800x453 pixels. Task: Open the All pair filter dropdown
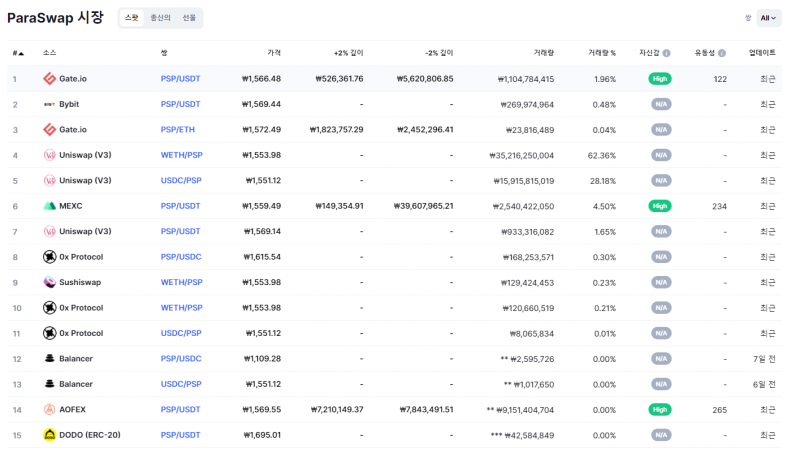[x=768, y=18]
